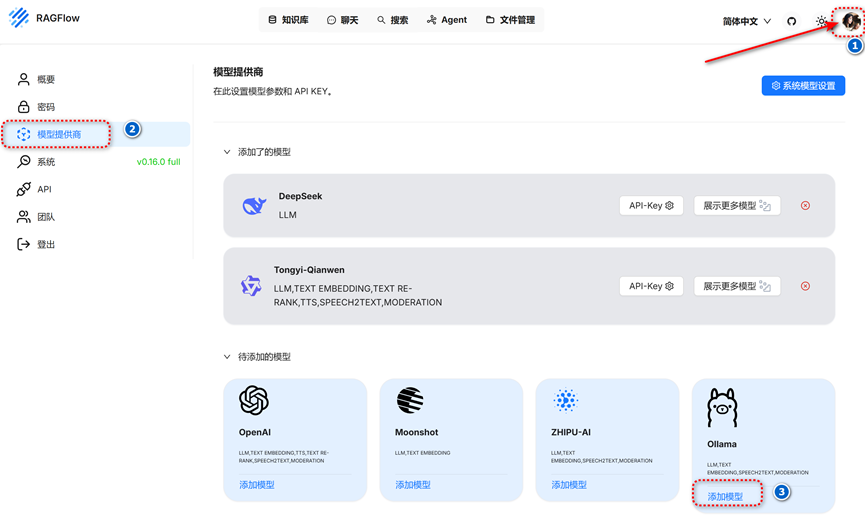The width and height of the screenshot is (865, 519).
Task: Click the RAGFlow logo icon
Action: point(19,18)
